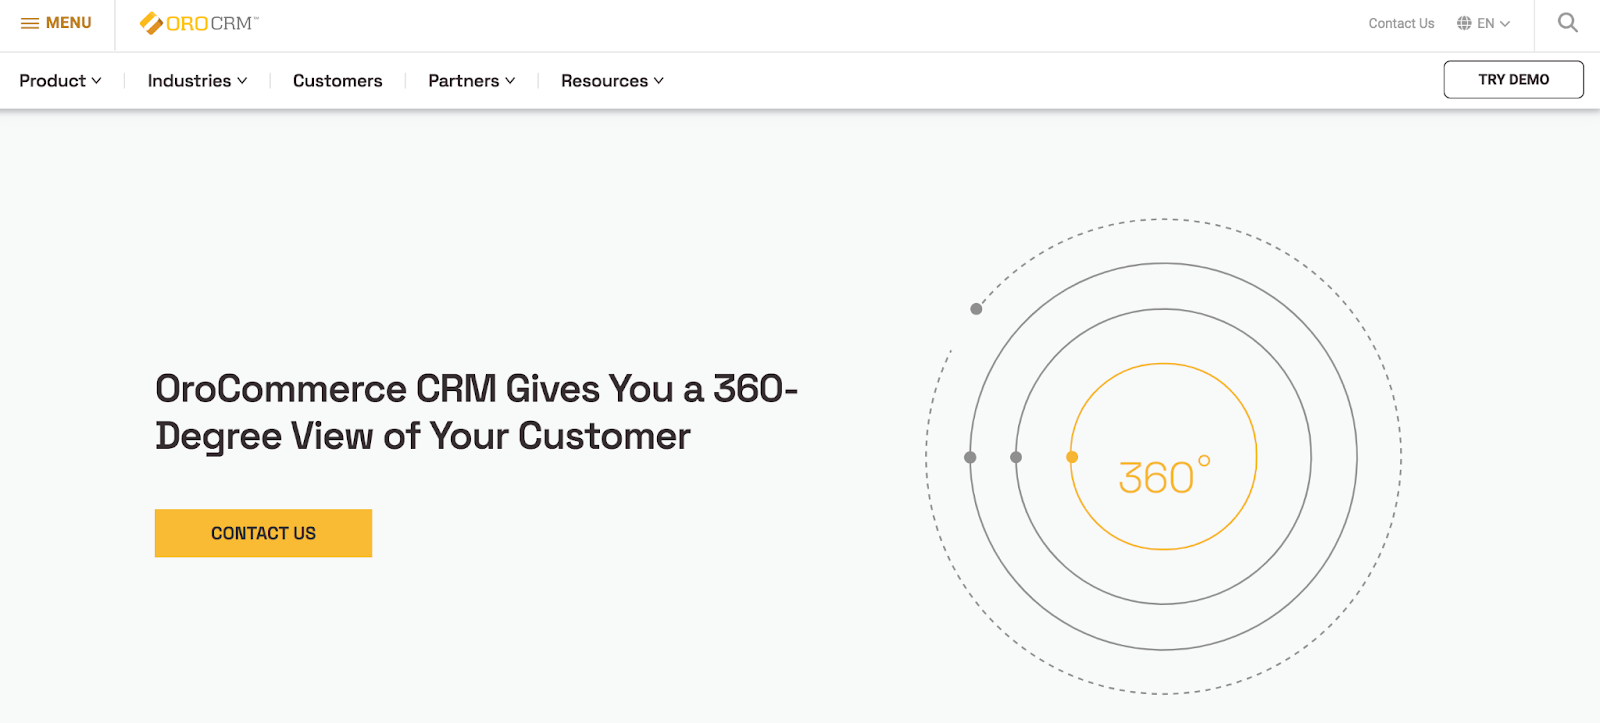
Task: Go to the Customers page
Action: [x=337, y=81]
